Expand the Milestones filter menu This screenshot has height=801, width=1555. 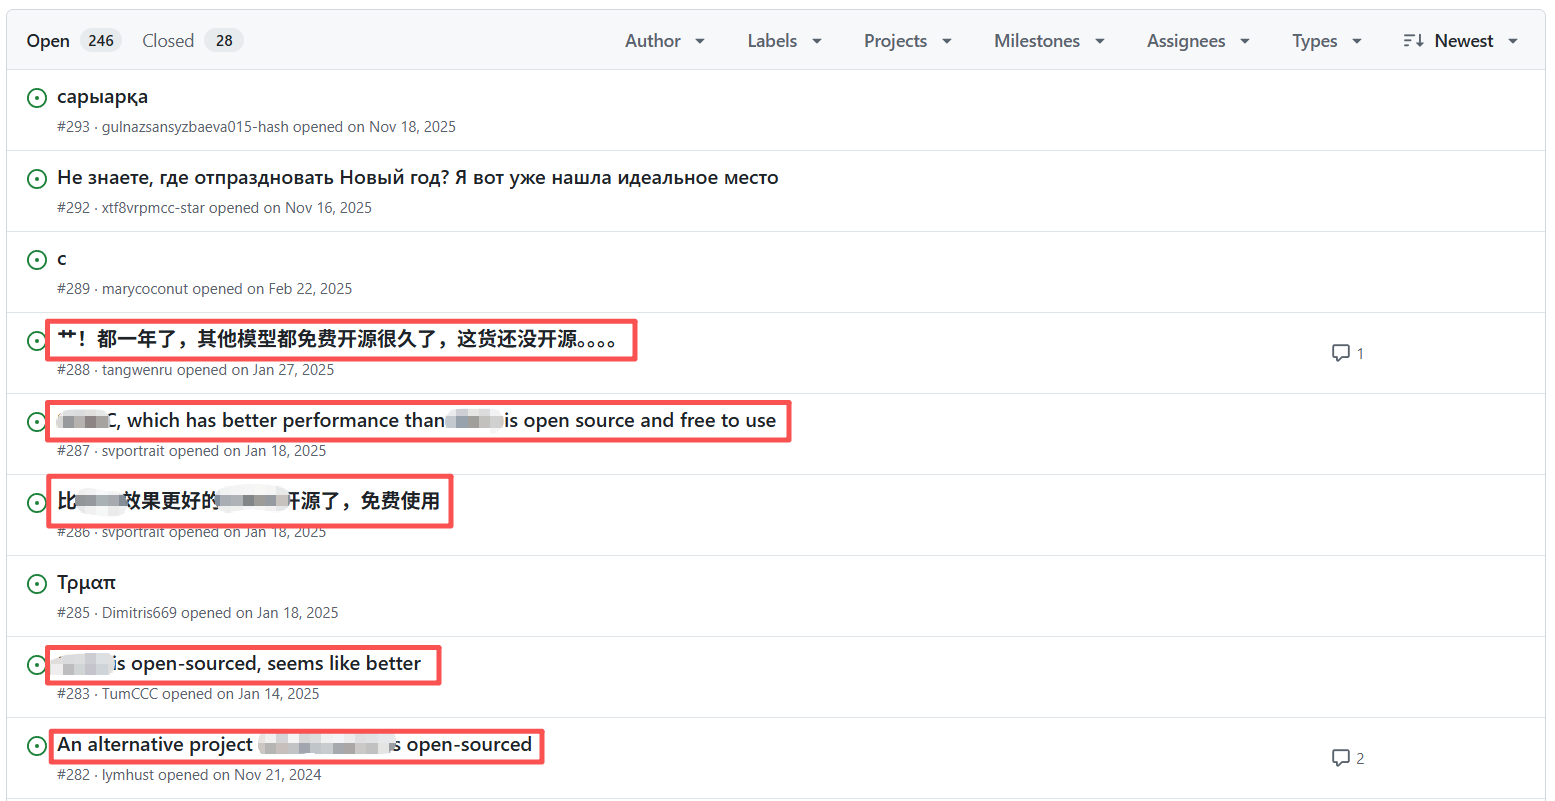click(1049, 41)
